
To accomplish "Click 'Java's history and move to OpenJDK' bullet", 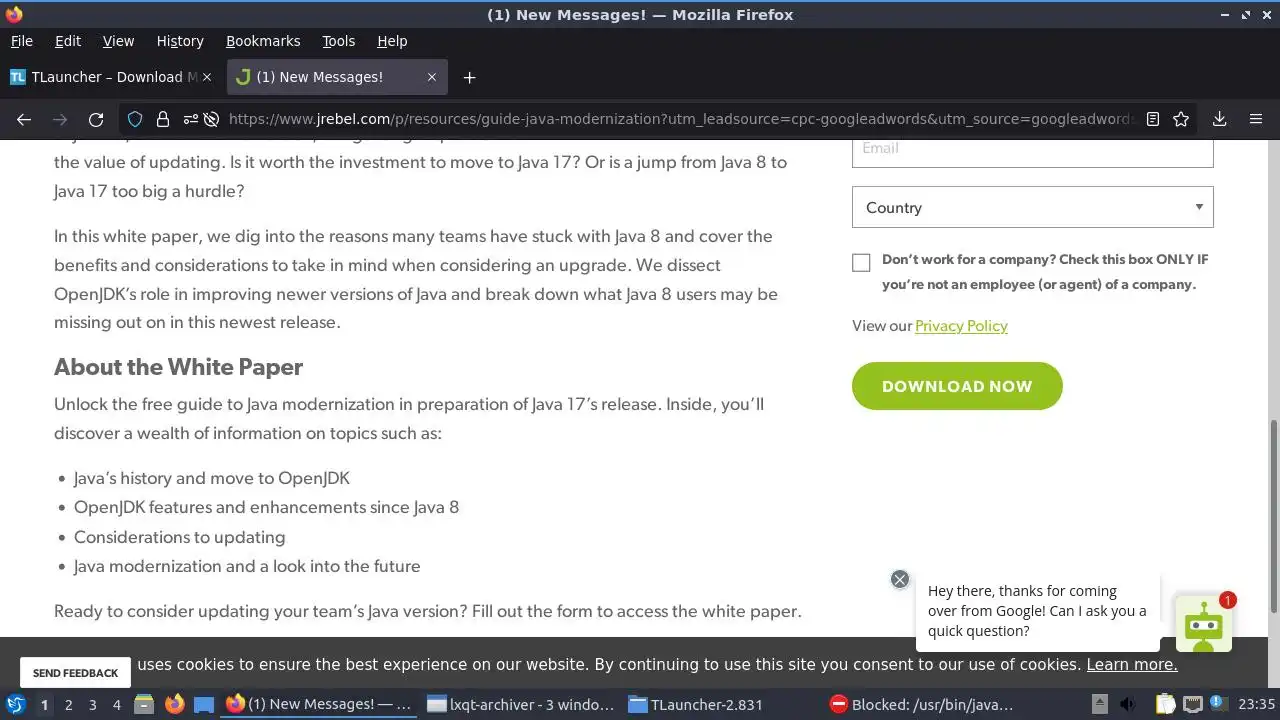I will point(212,478).
